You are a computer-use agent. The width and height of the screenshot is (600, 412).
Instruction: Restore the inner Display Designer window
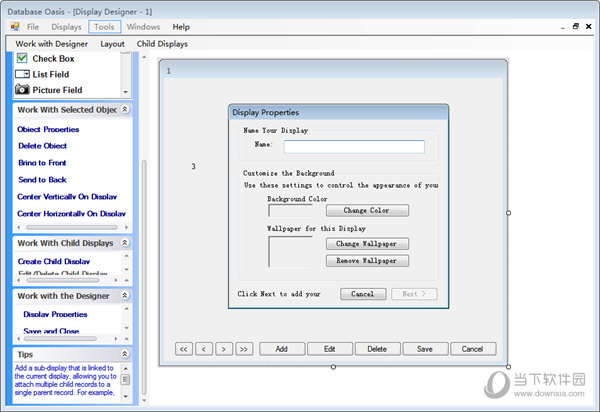(x=576, y=26)
